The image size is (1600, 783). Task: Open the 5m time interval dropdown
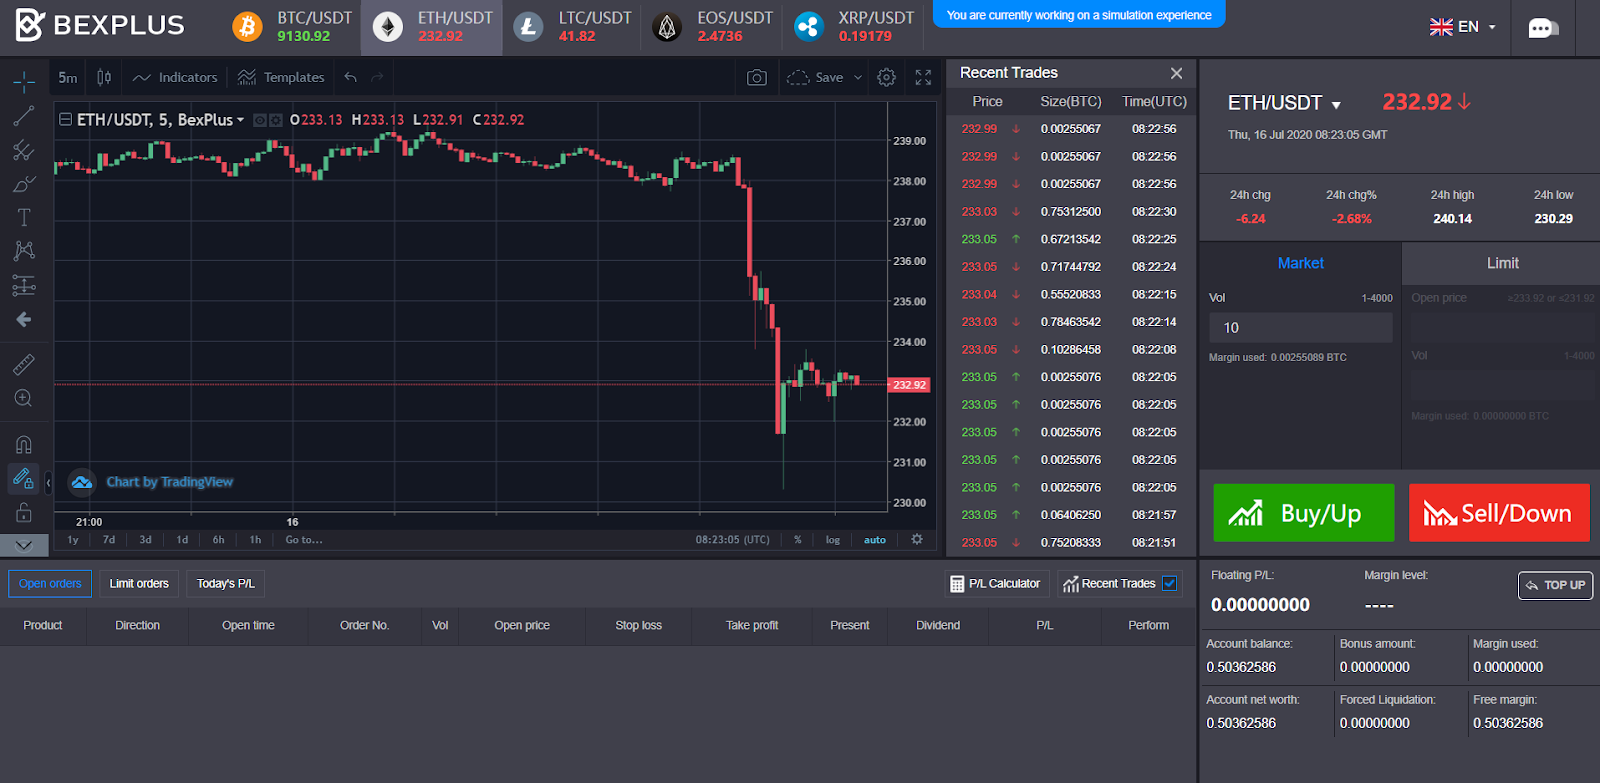point(68,77)
